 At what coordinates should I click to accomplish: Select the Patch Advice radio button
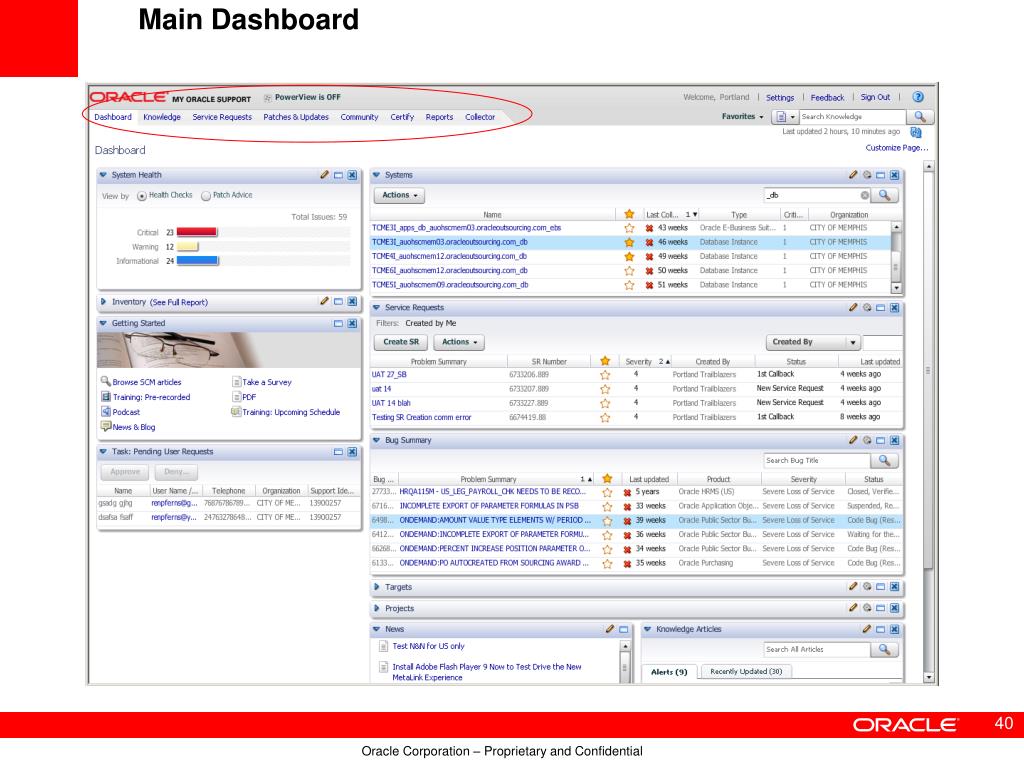click(x=206, y=196)
